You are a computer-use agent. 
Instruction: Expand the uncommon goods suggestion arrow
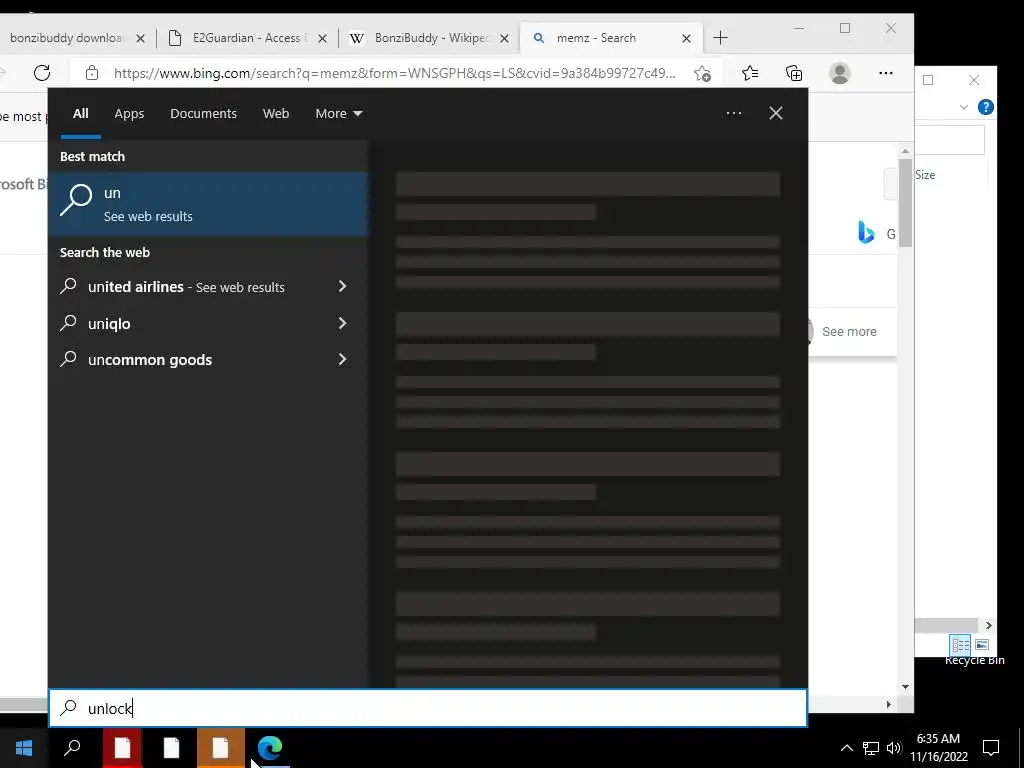coord(342,360)
